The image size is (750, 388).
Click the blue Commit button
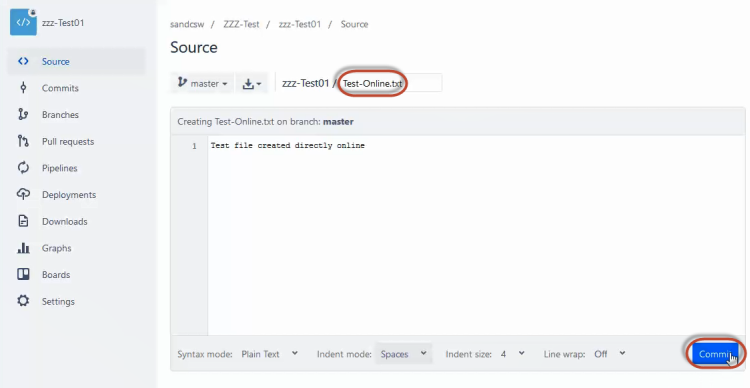click(x=716, y=354)
